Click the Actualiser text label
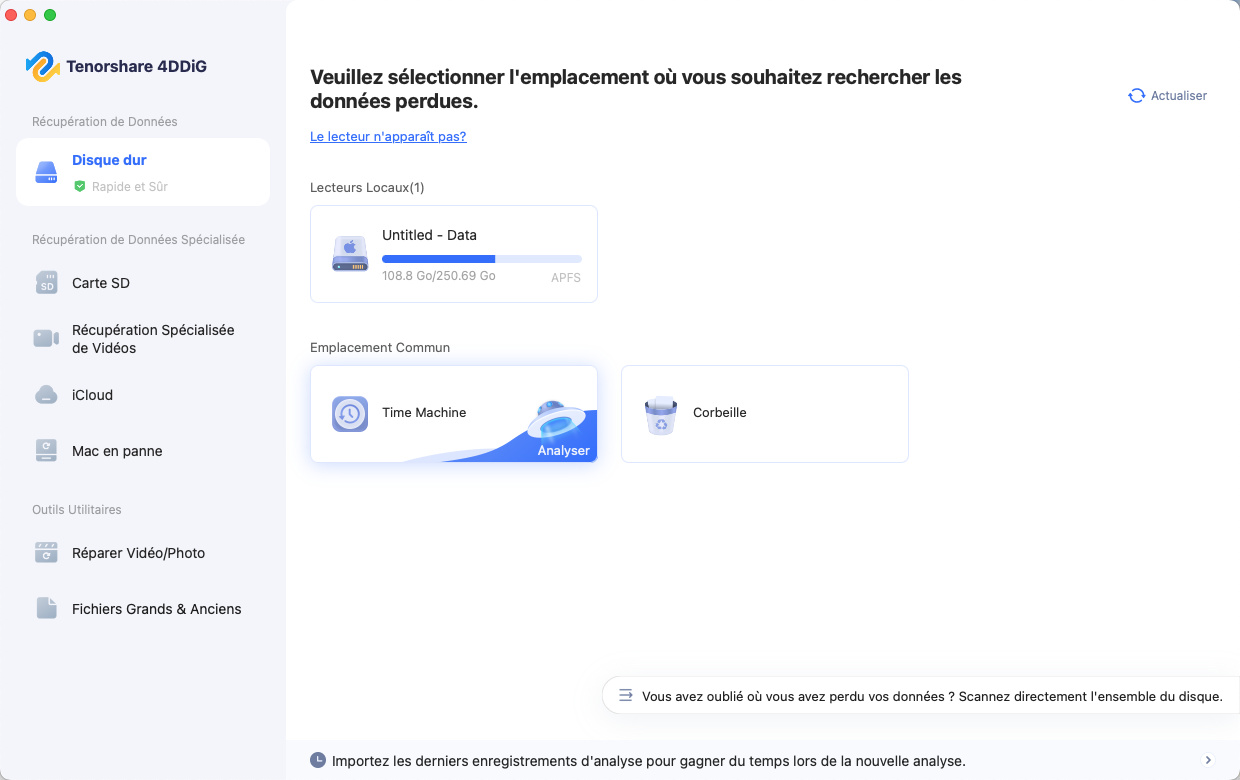The height and width of the screenshot is (780, 1240). click(x=1179, y=96)
